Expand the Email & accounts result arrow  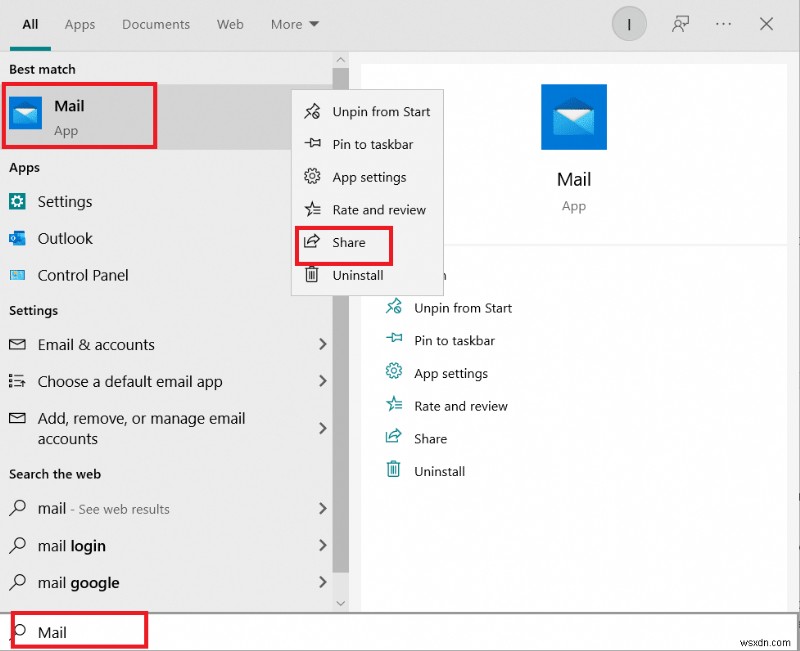[322, 344]
